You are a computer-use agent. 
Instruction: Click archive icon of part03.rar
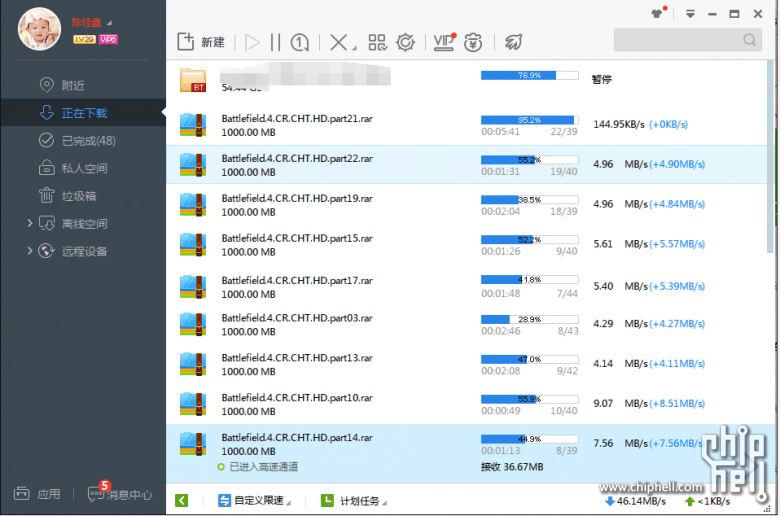tap(193, 324)
